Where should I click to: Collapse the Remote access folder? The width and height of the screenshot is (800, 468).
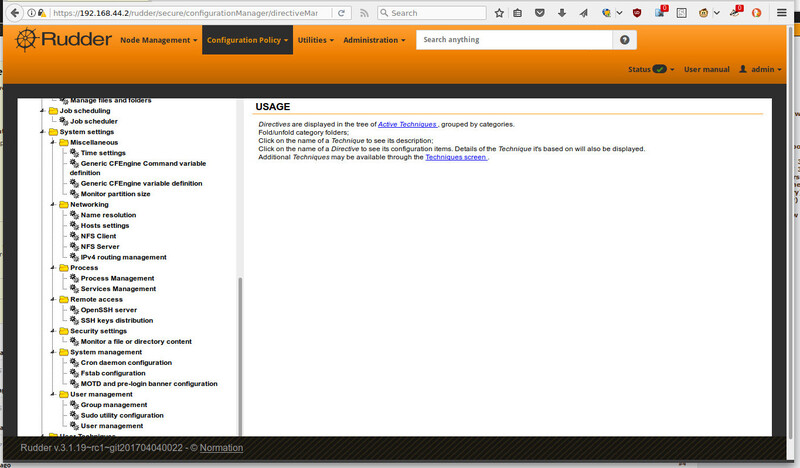[x=53, y=299]
